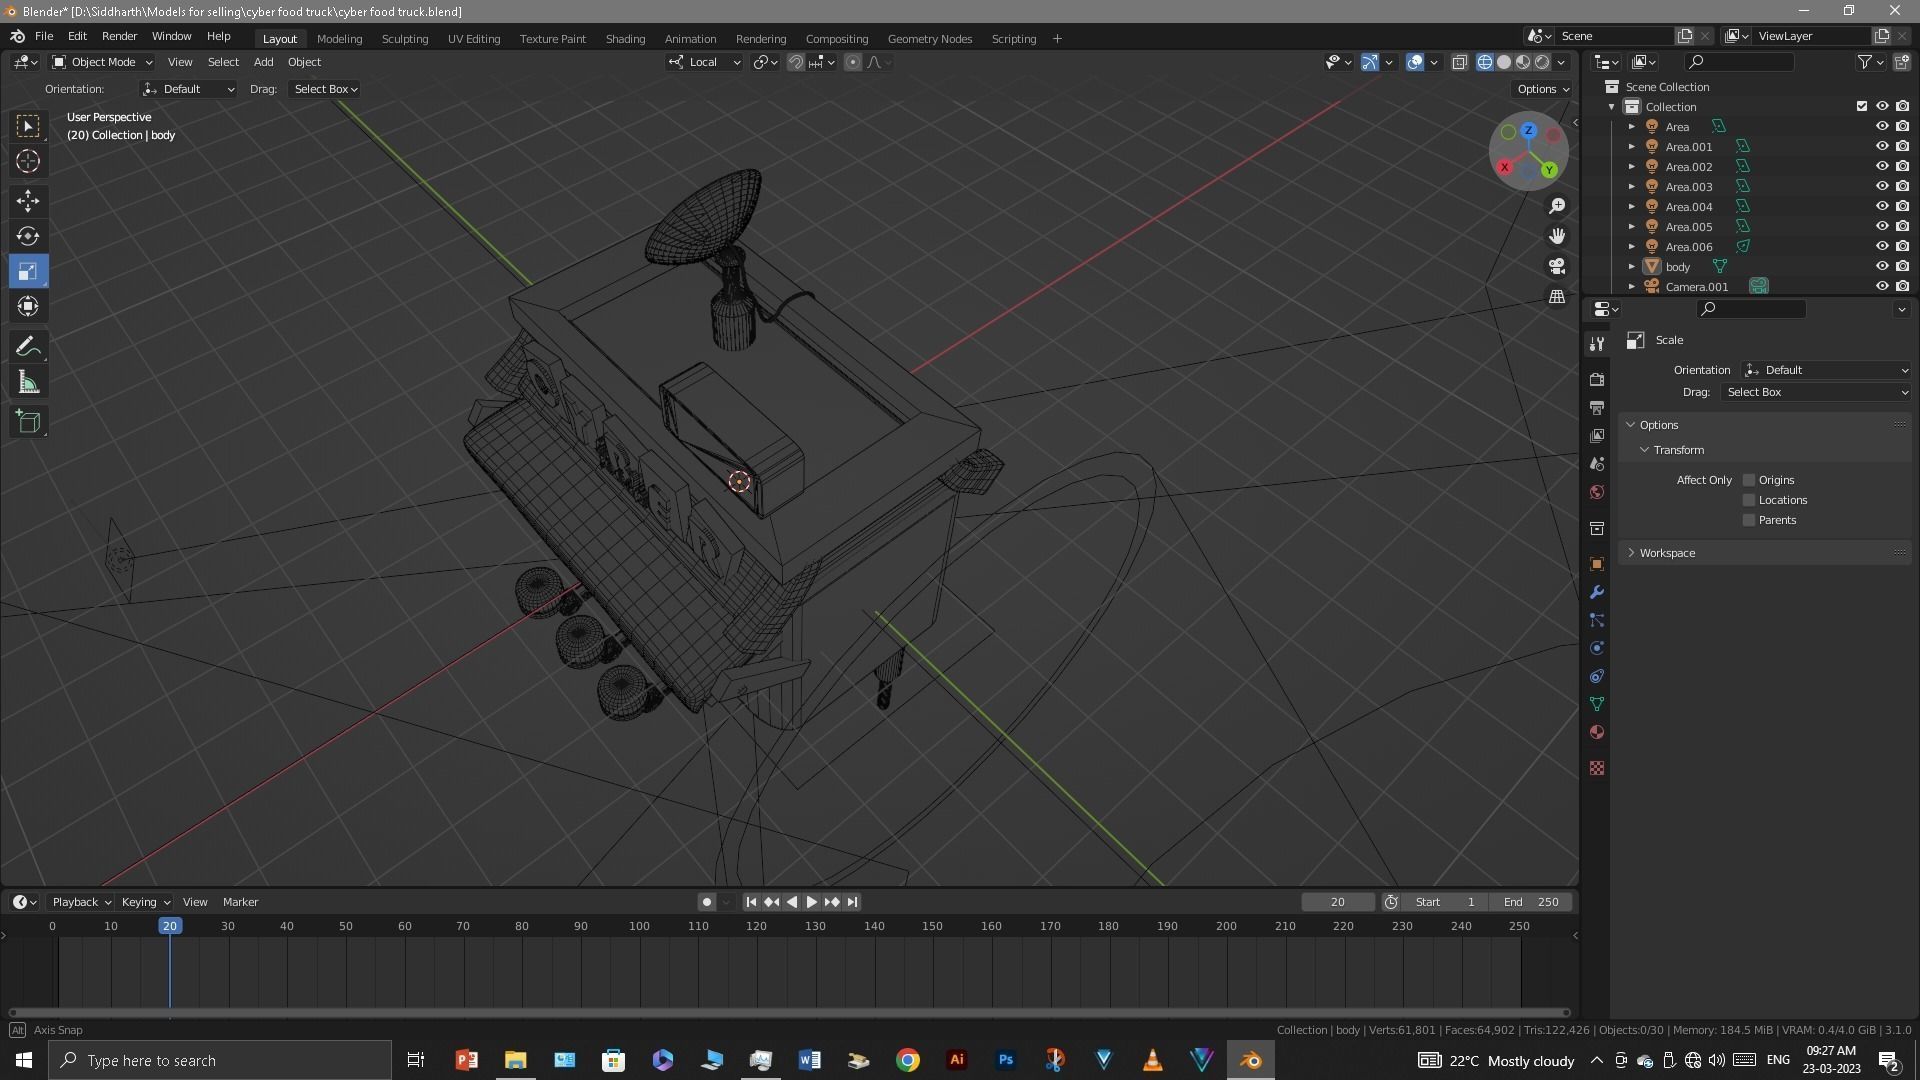Open the File menu
Viewport: 1920px width, 1080px height.
(44, 36)
